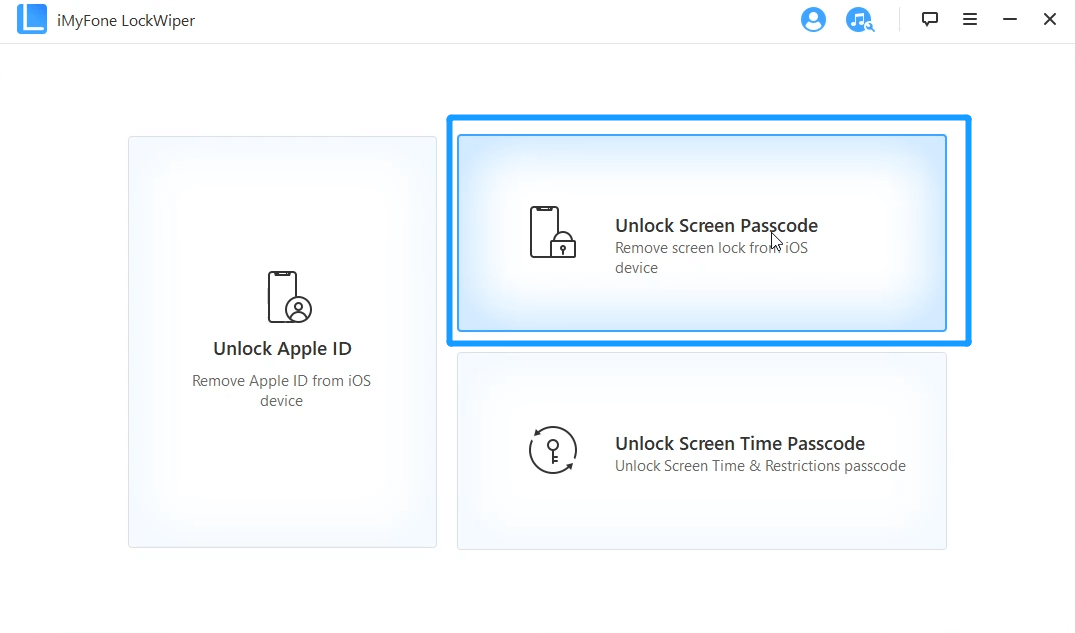Click Unlock Screen Time & Restrictions passcode text
Viewport: 1075px width, 633px height.
click(760, 466)
